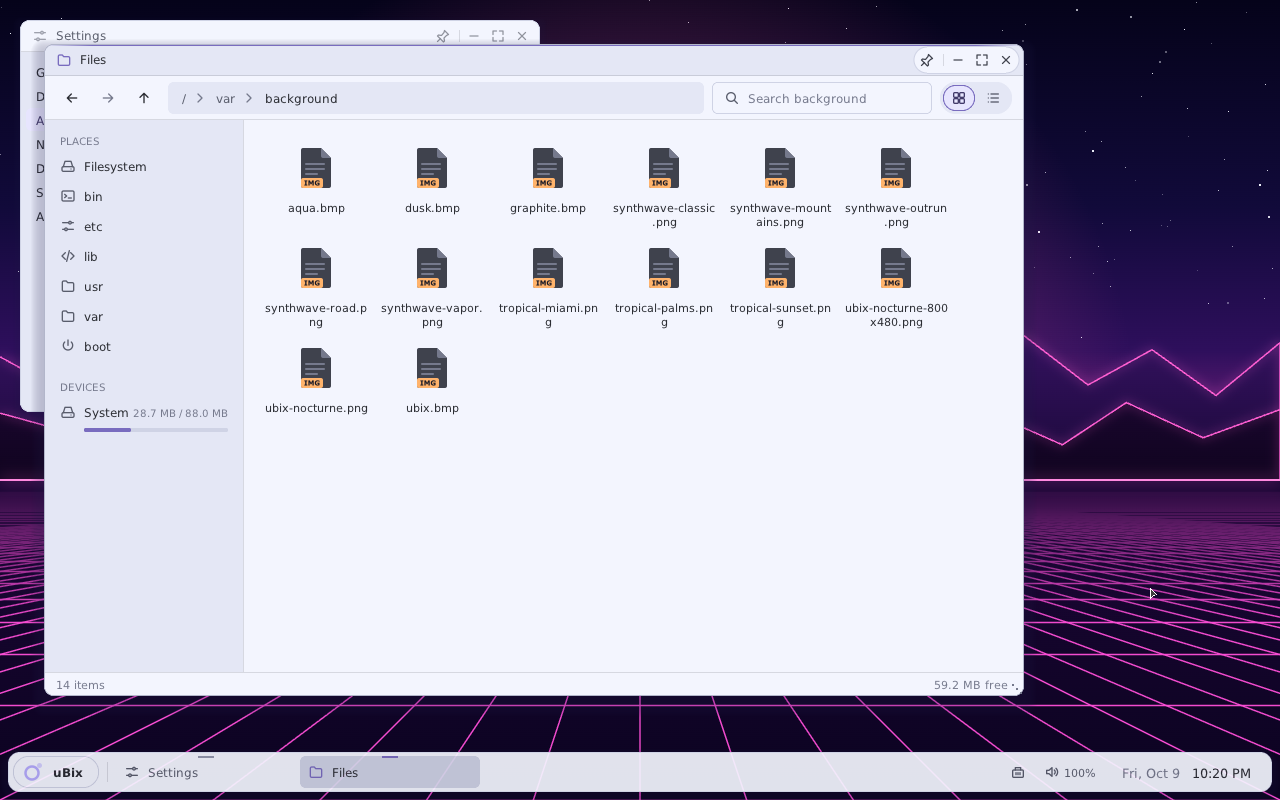The width and height of the screenshot is (1280, 800).
Task: Open the aqua.bmp image file icon
Action: pos(316,168)
